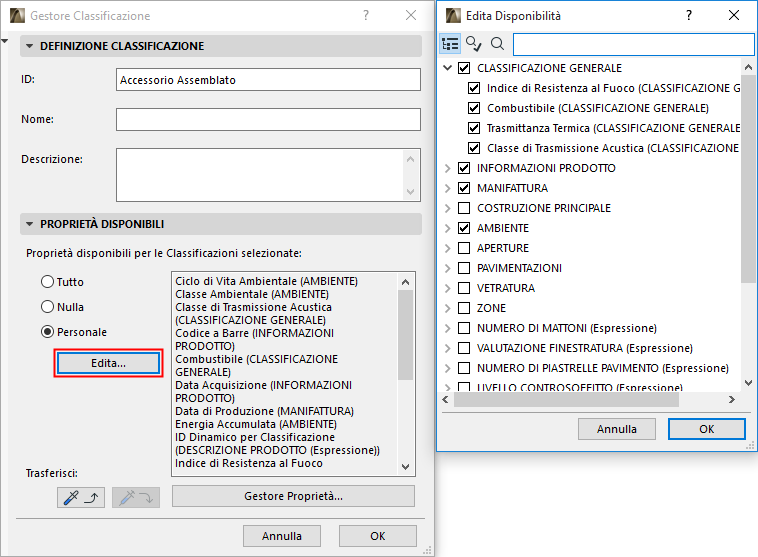Select Ciclo di Vita Ambientale (AMBIENTE) entry

click(x=266, y=281)
